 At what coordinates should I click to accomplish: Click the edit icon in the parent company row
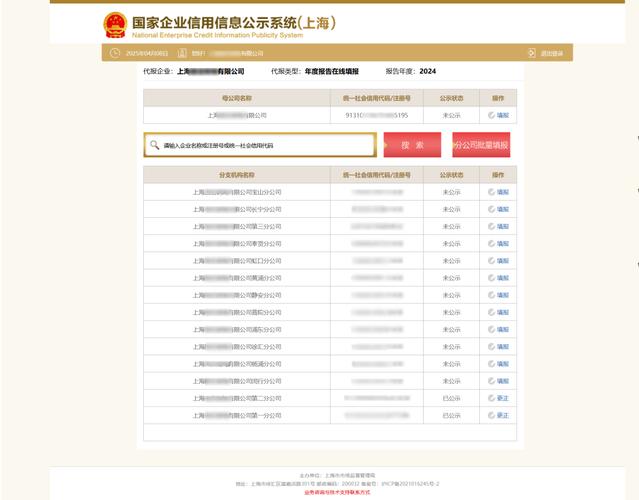pyautogui.click(x=491, y=115)
